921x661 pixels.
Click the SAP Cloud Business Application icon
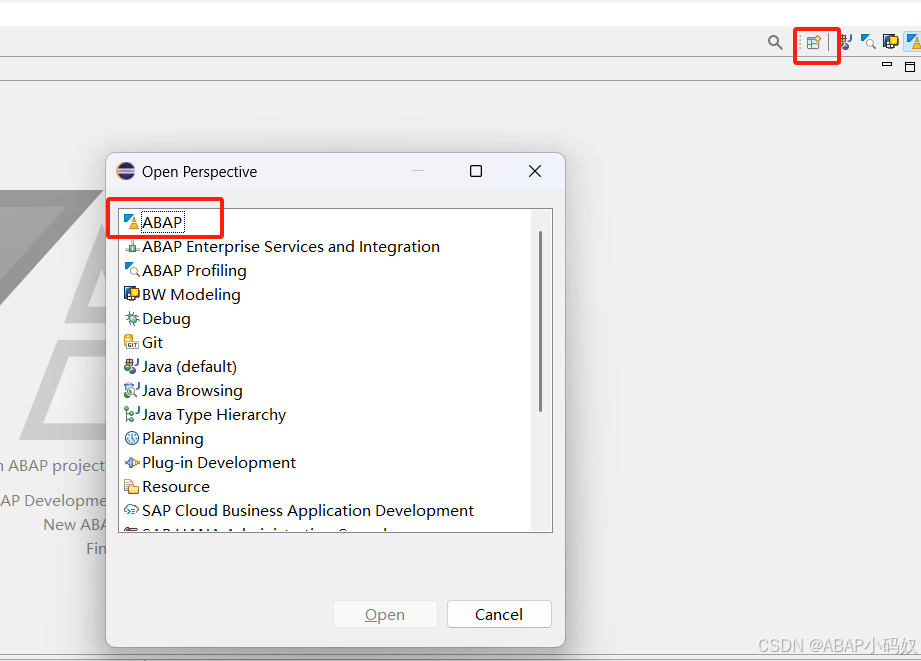pos(132,511)
